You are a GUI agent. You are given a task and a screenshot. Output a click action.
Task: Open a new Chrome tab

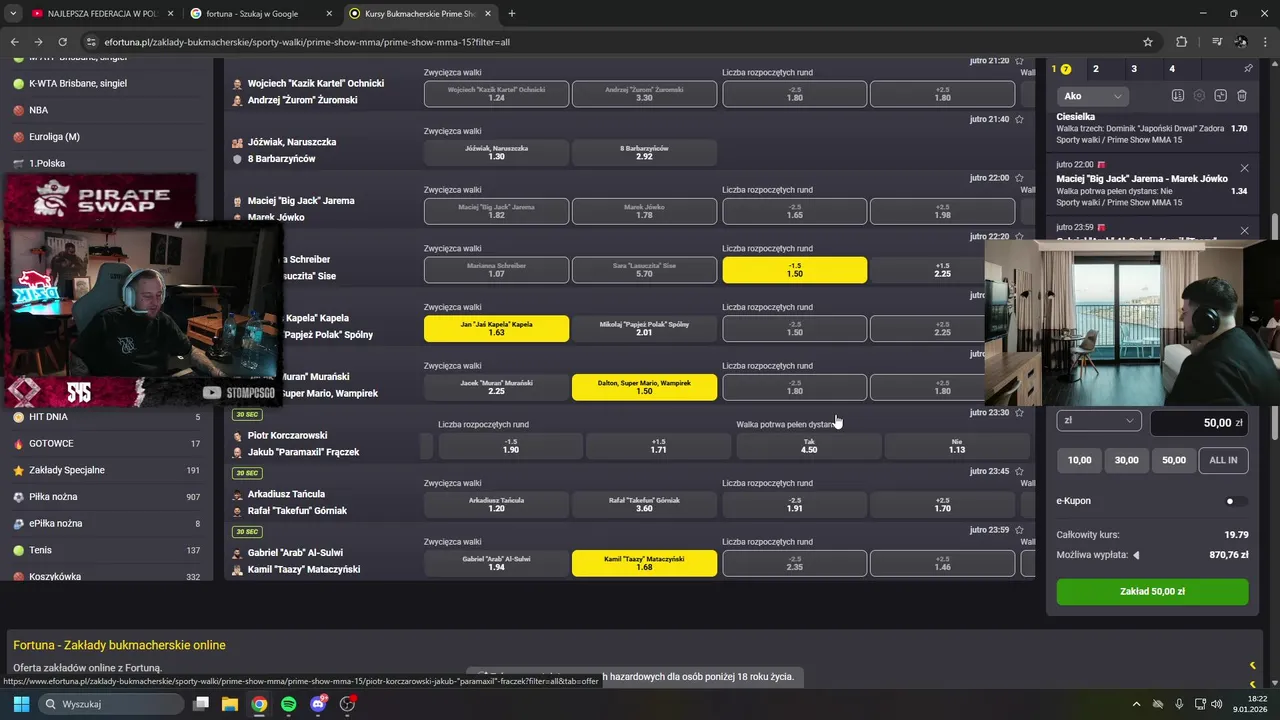[x=512, y=14]
